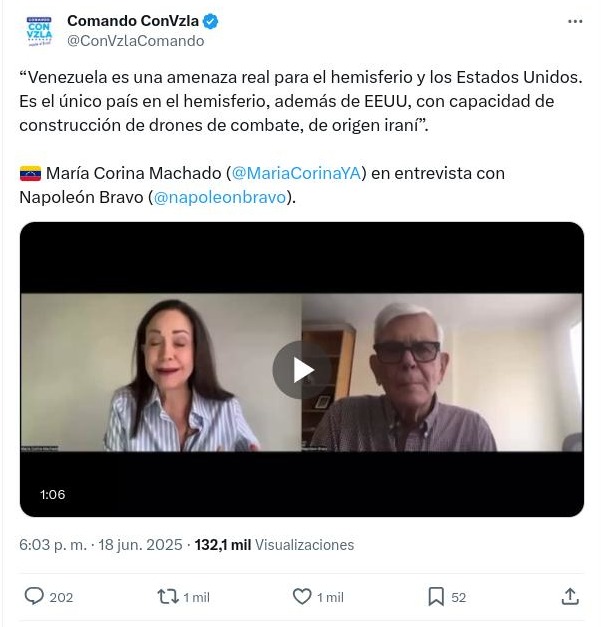The width and height of the screenshot is (601, 627).
Task: View the 132,1 mil Visualizaciones stats
Action: pyautogui.click(x=274, y=545)
